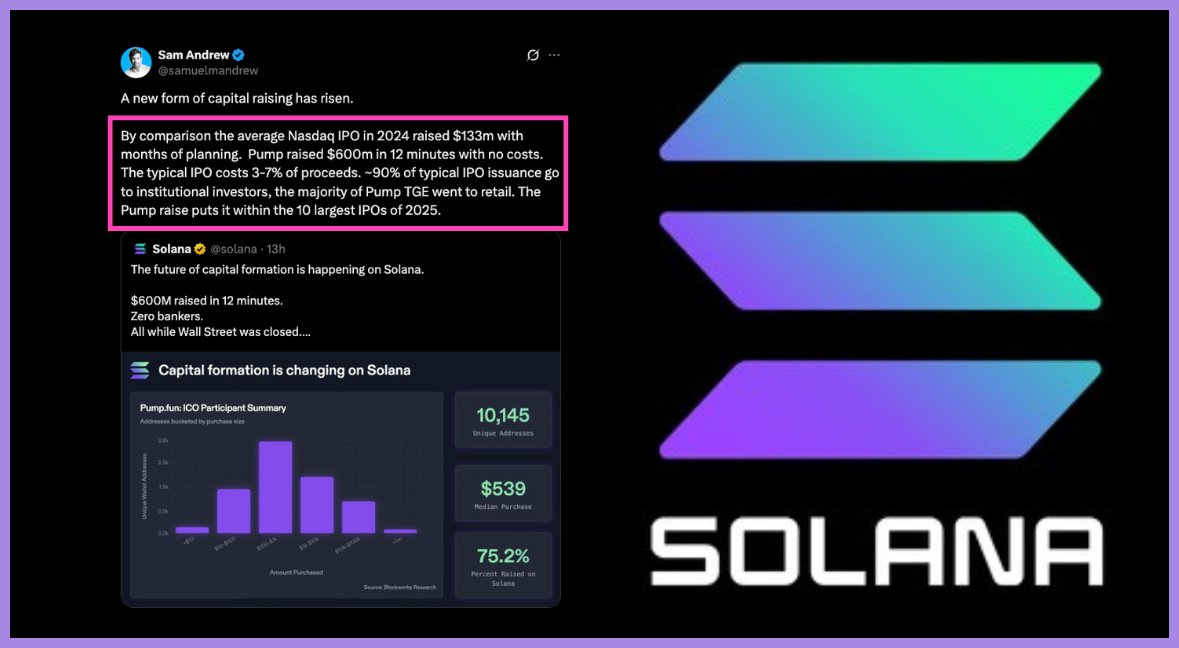Open the Solana account name in quote
This screenshot has height=648, width=1179.
point(171,249)
